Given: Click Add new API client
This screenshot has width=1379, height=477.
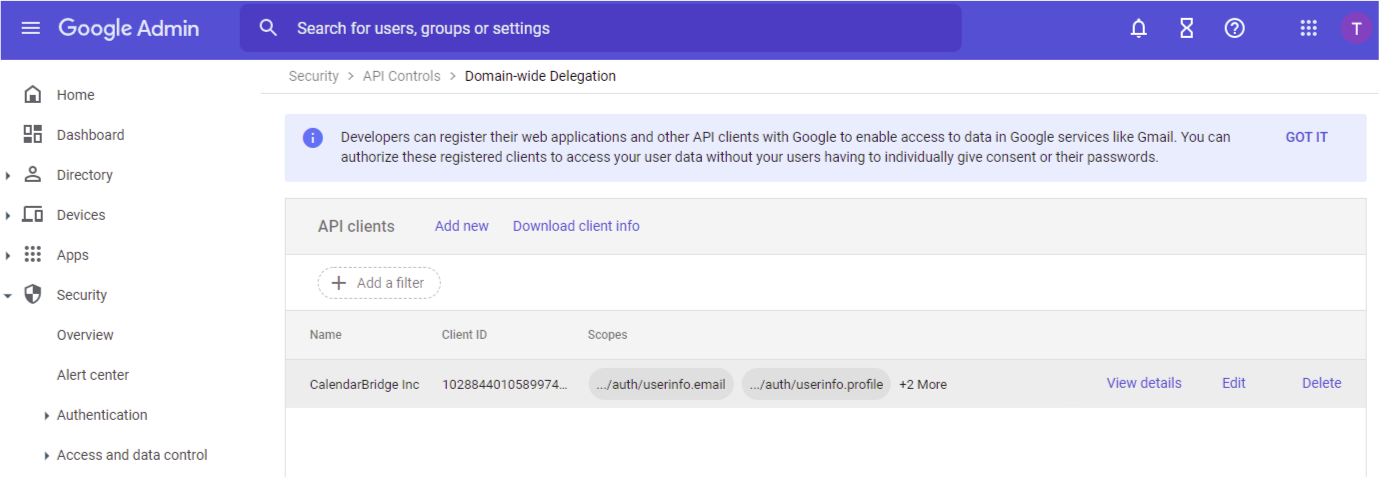Looking at the screenshot, I should (461, 226).
